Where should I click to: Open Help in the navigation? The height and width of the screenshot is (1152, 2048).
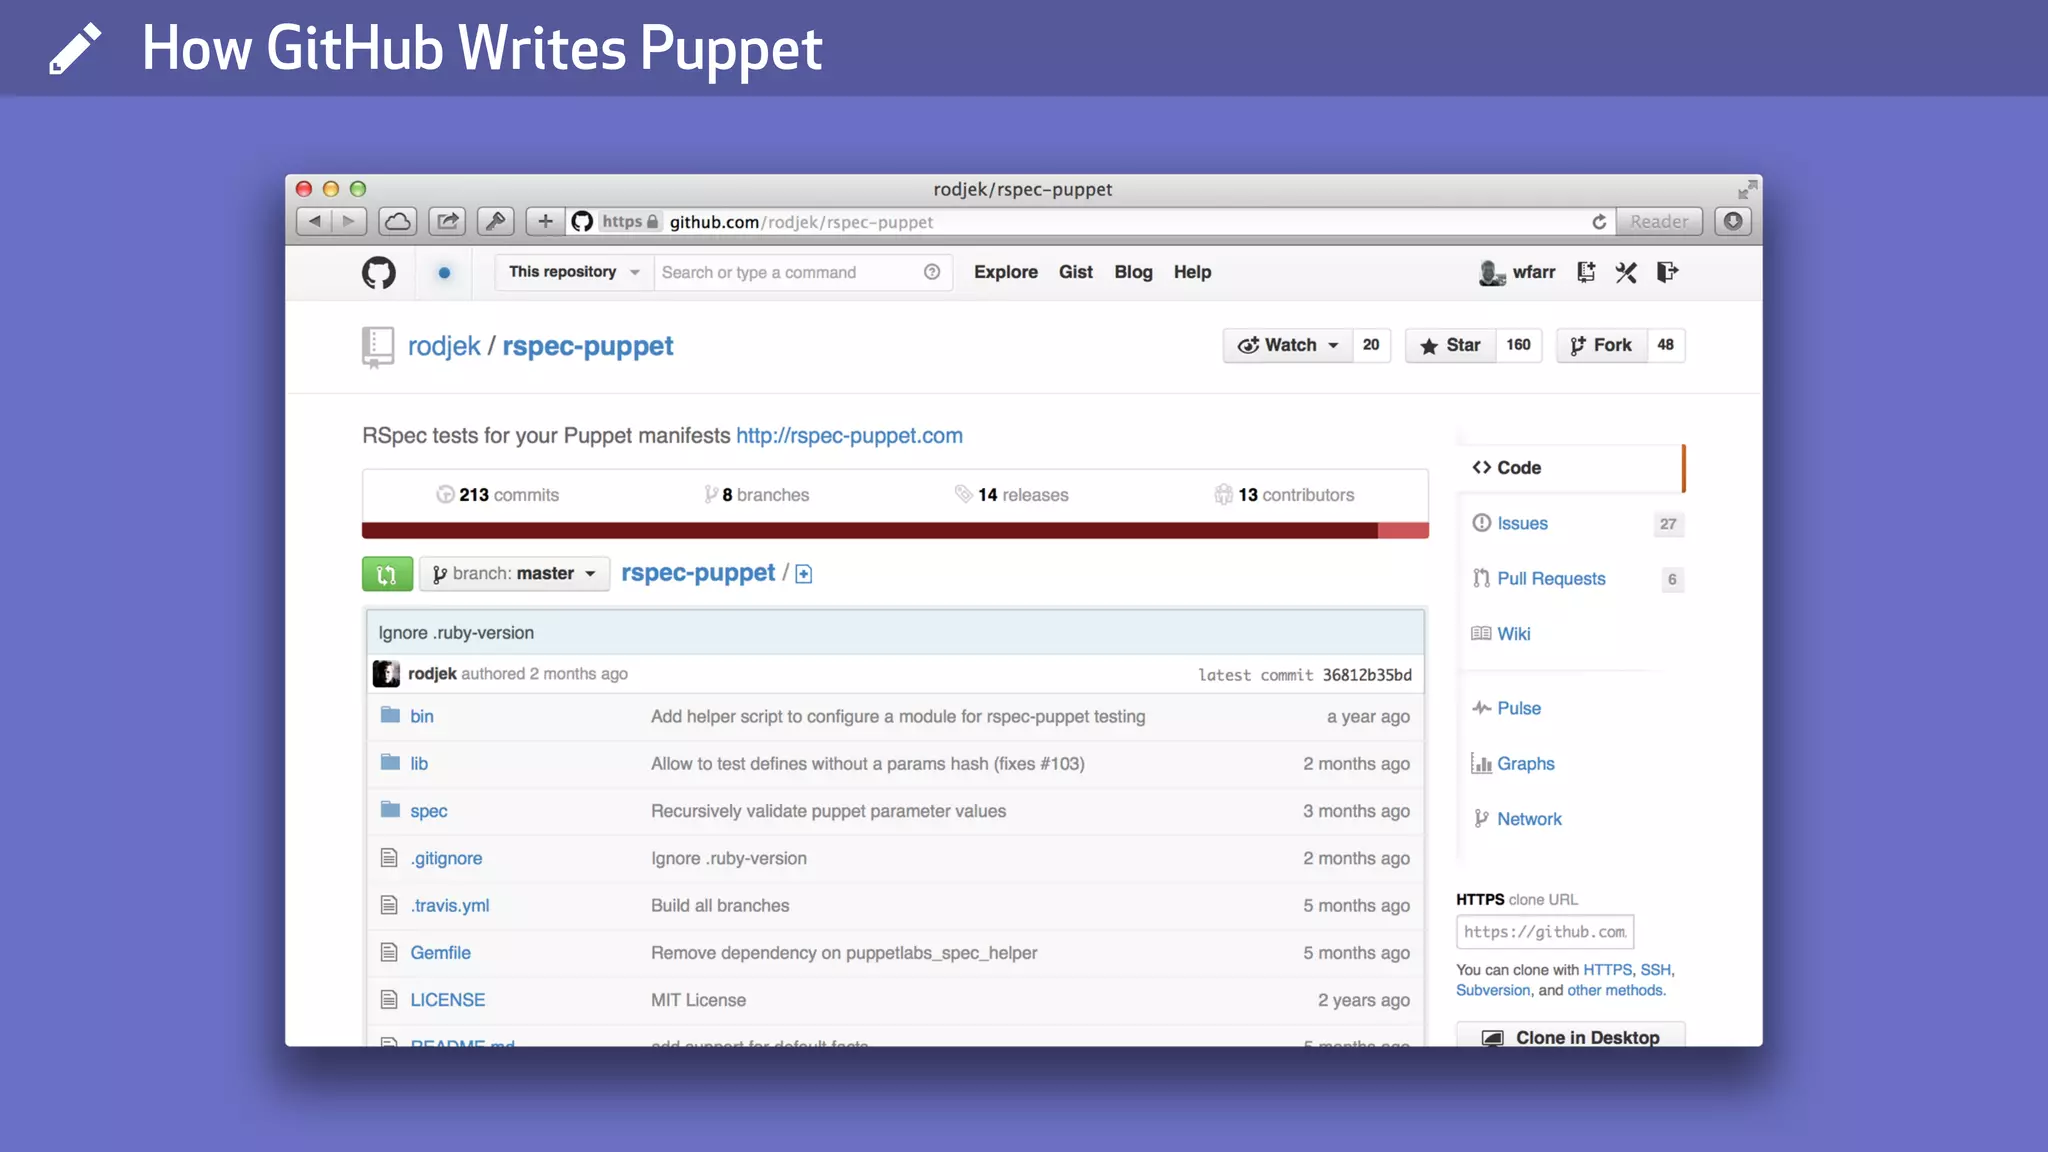pyautogui.click(x=1192, y=272)
